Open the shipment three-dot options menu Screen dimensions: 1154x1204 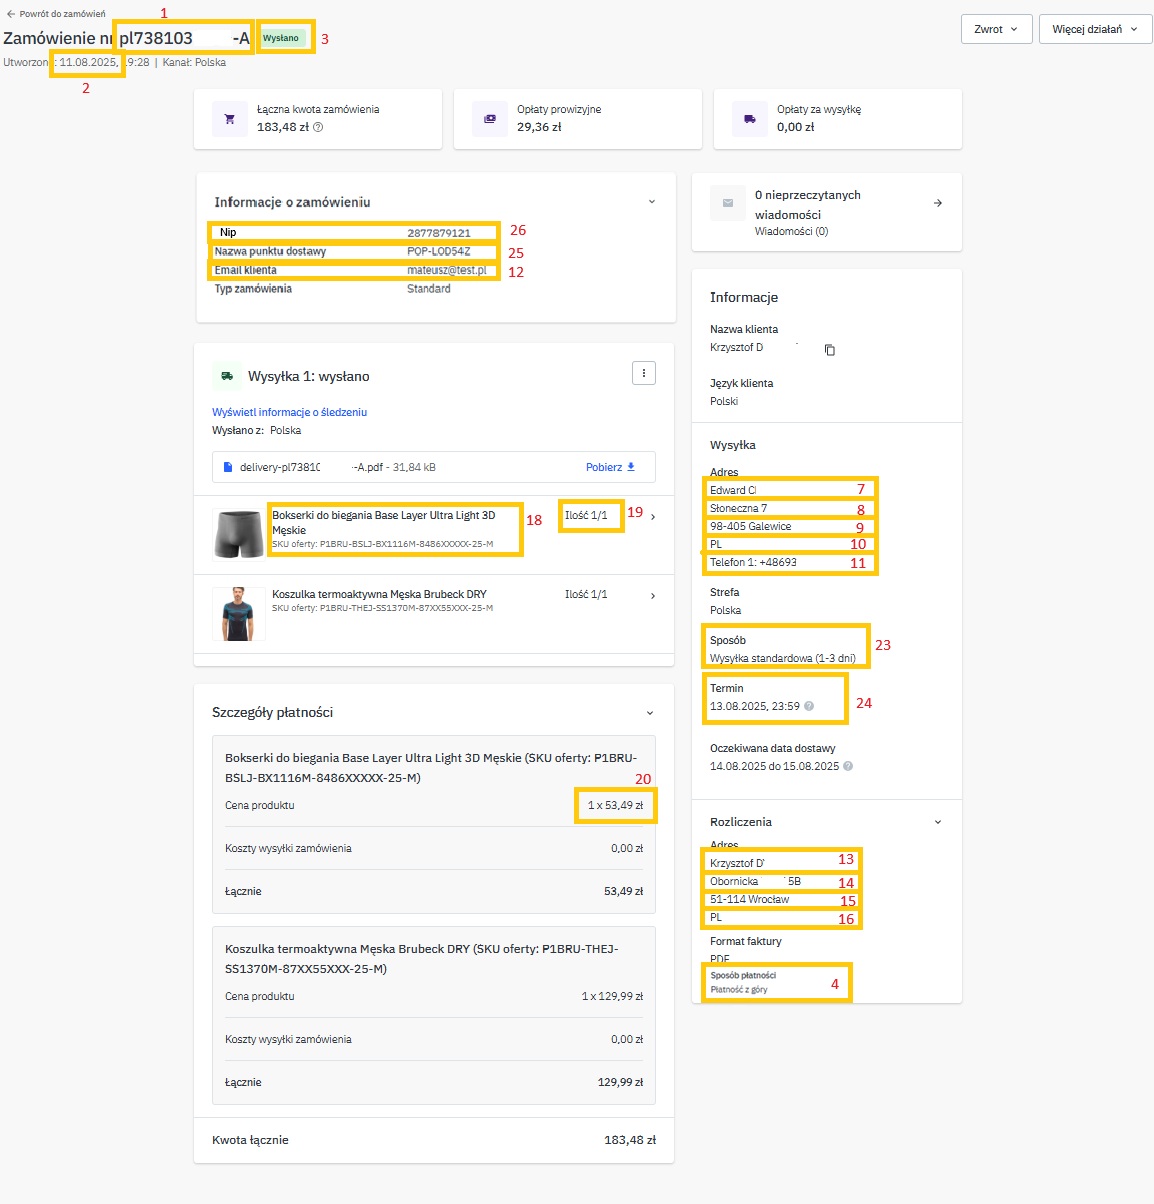click(644, 373)
